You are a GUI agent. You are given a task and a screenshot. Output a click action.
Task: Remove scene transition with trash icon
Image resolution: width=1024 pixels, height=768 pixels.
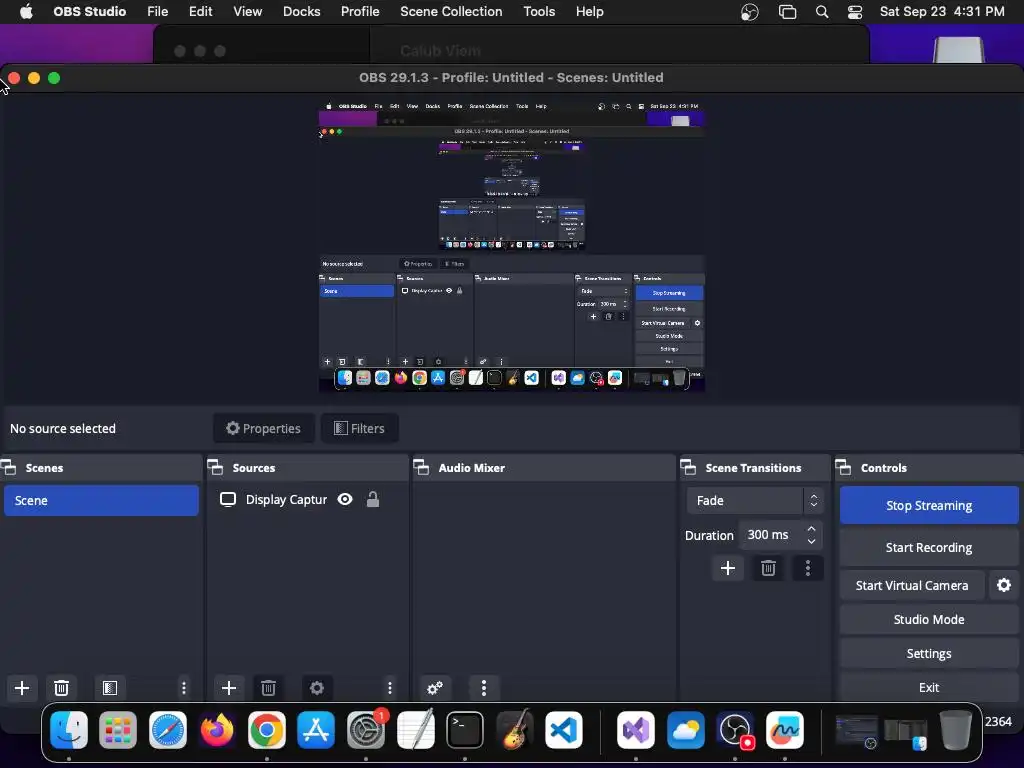768,568
